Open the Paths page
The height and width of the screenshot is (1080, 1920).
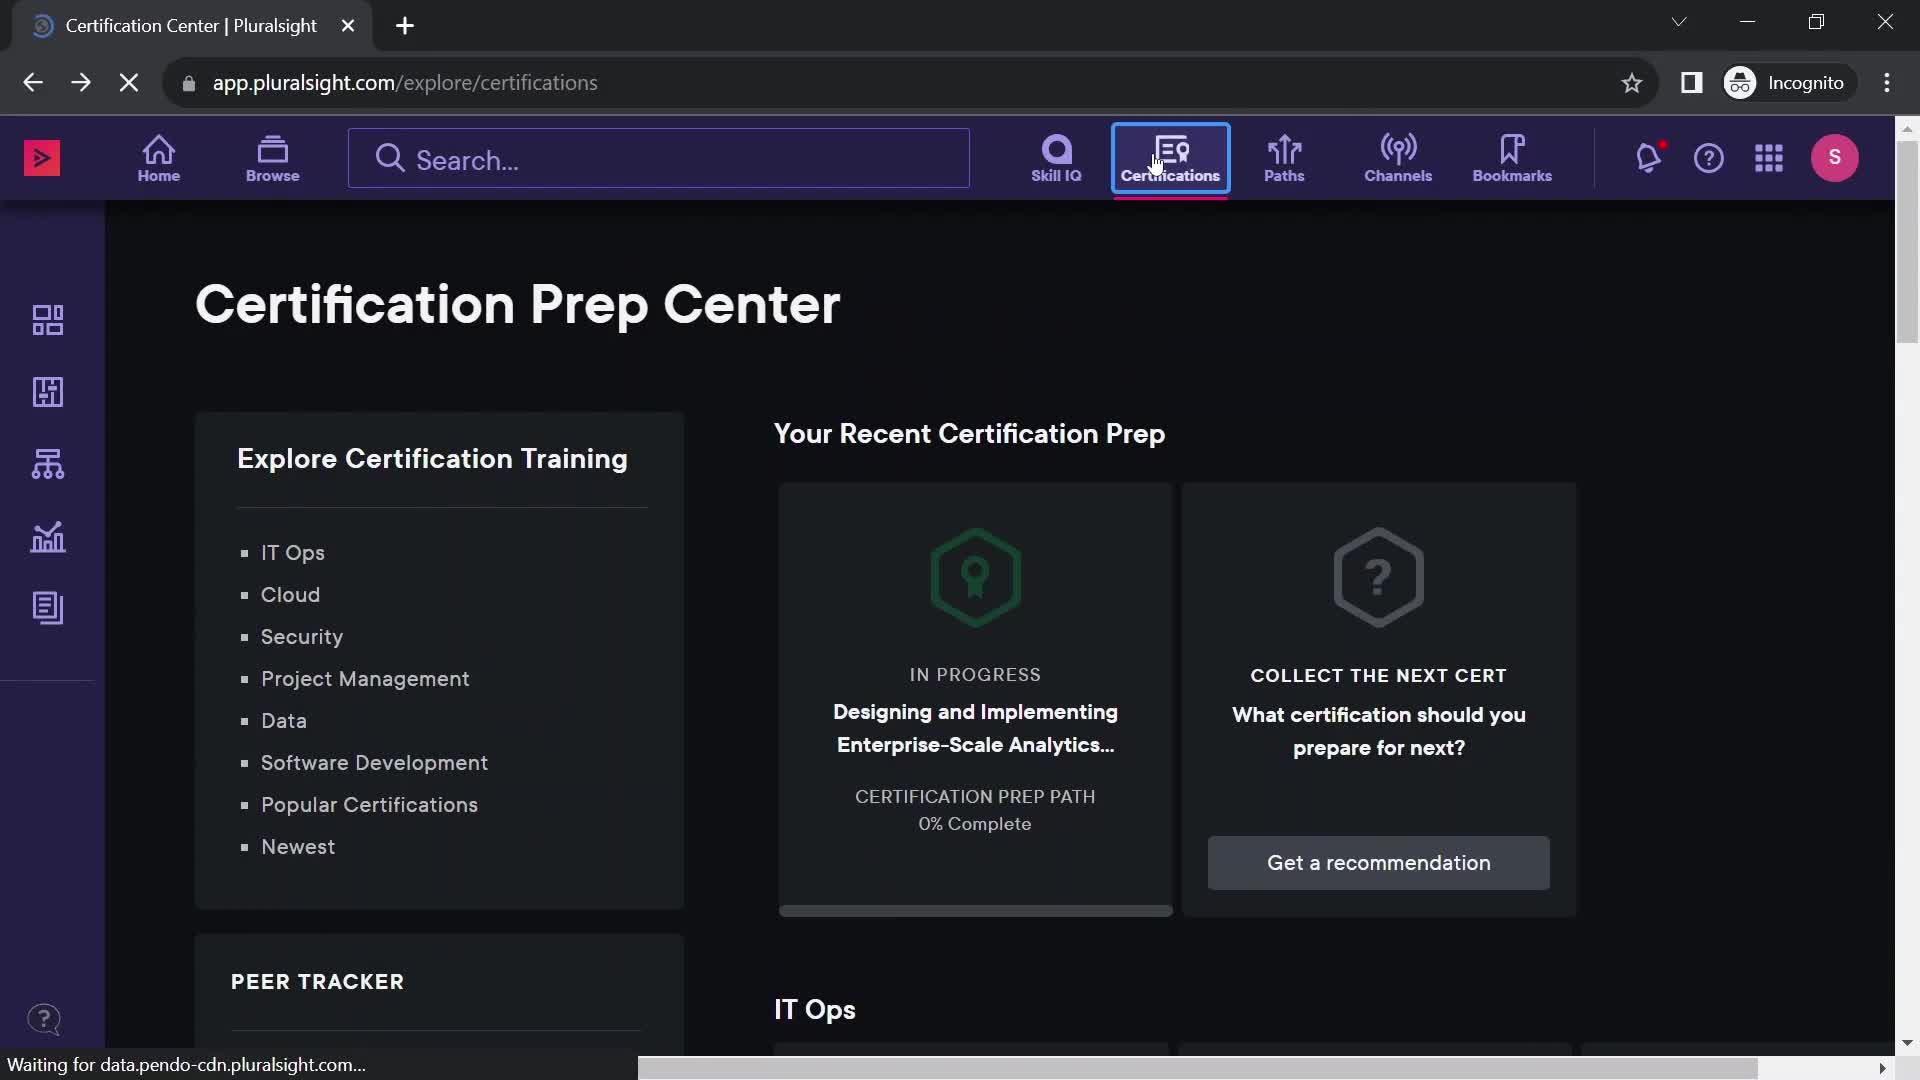tap(1284, 158)
